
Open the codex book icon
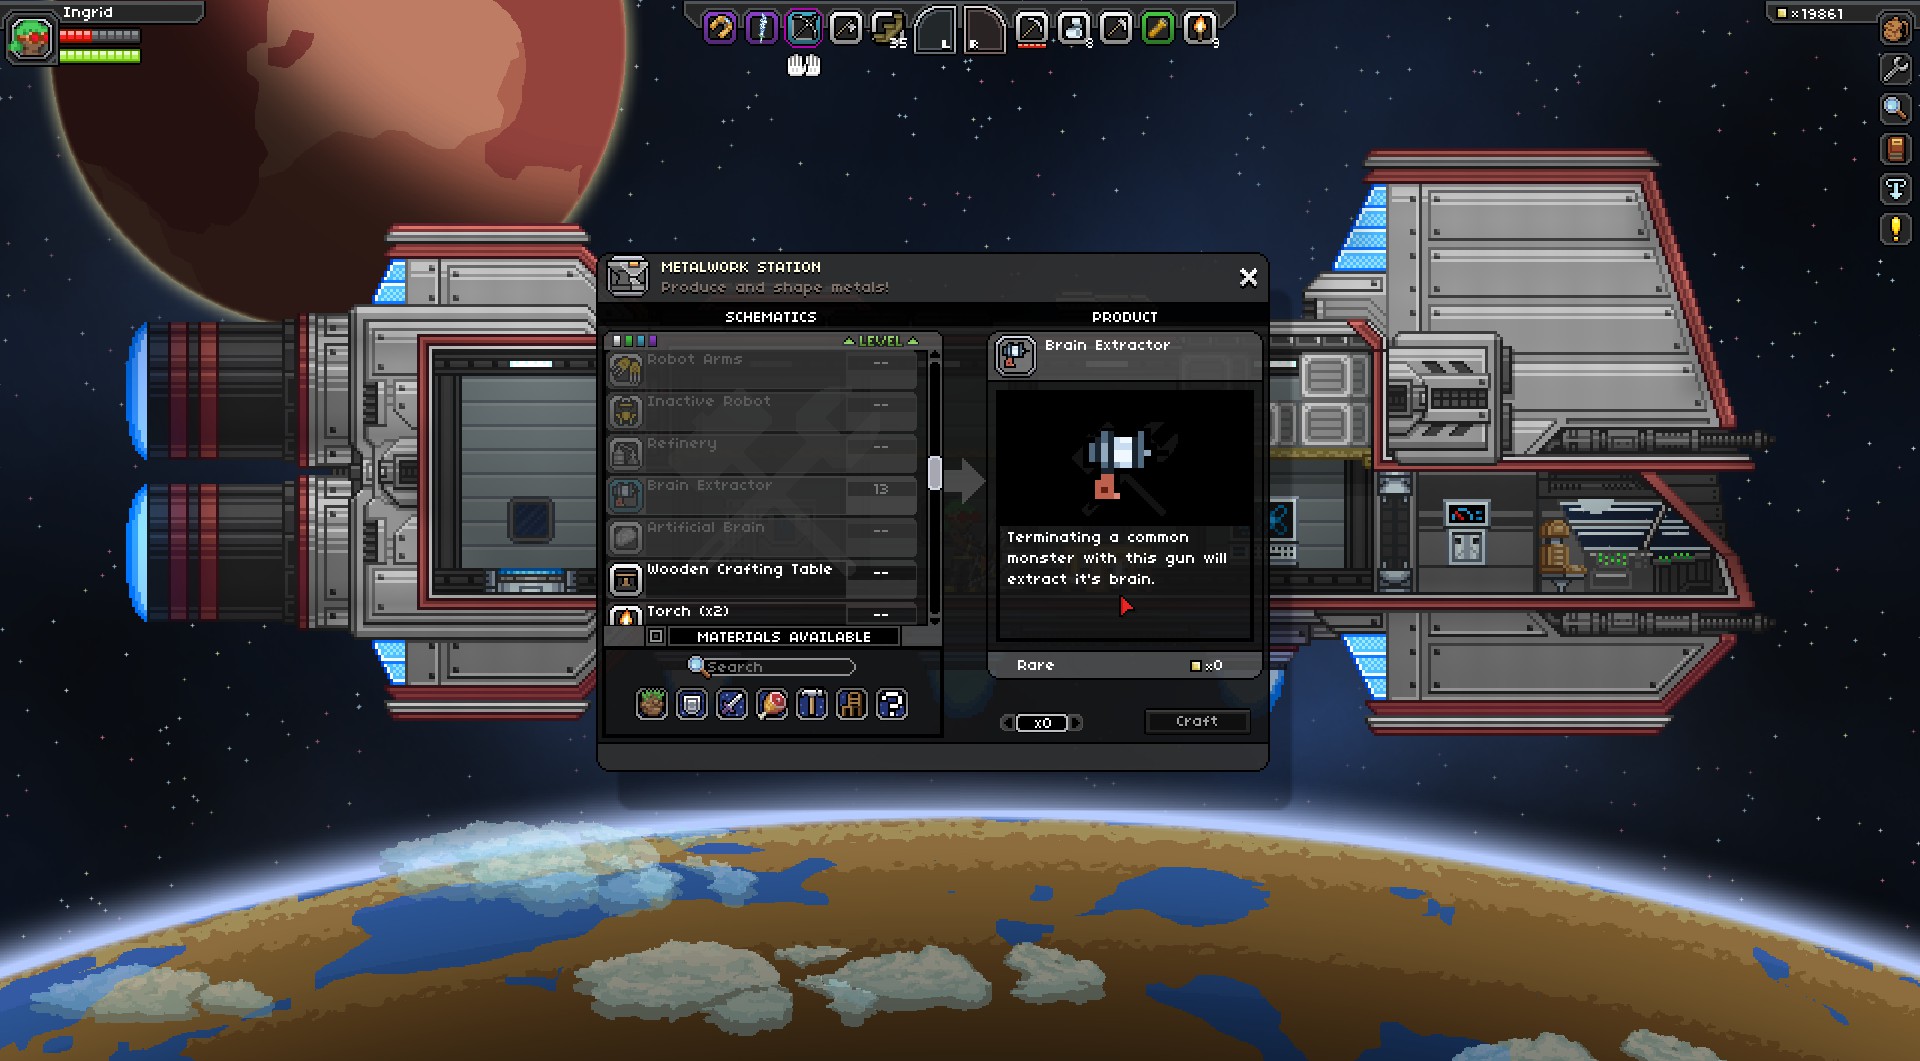click(x=1895, y=149)
